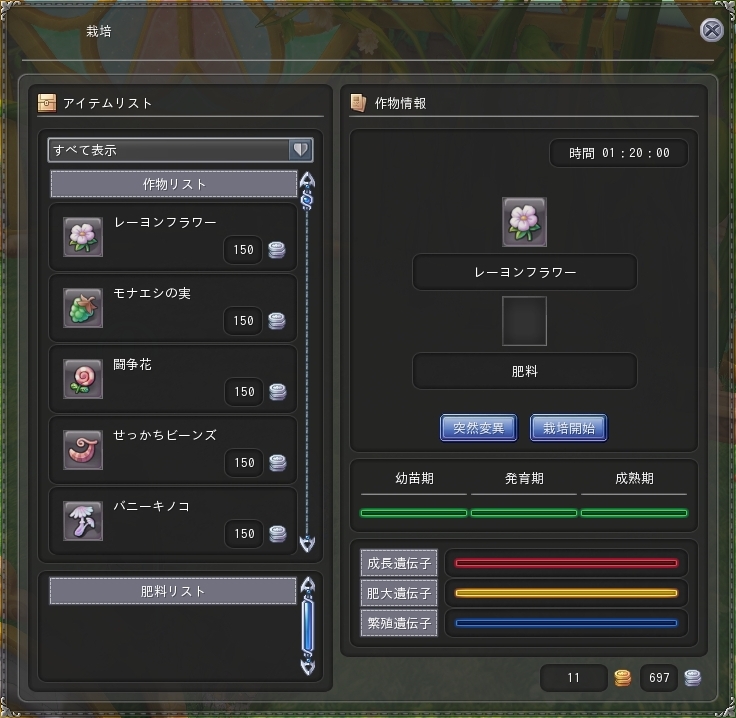The height and width of the screenshot is (718, 736).
Task: Click the crop list scroll-down arrow
Action: [x=307, y=543]
